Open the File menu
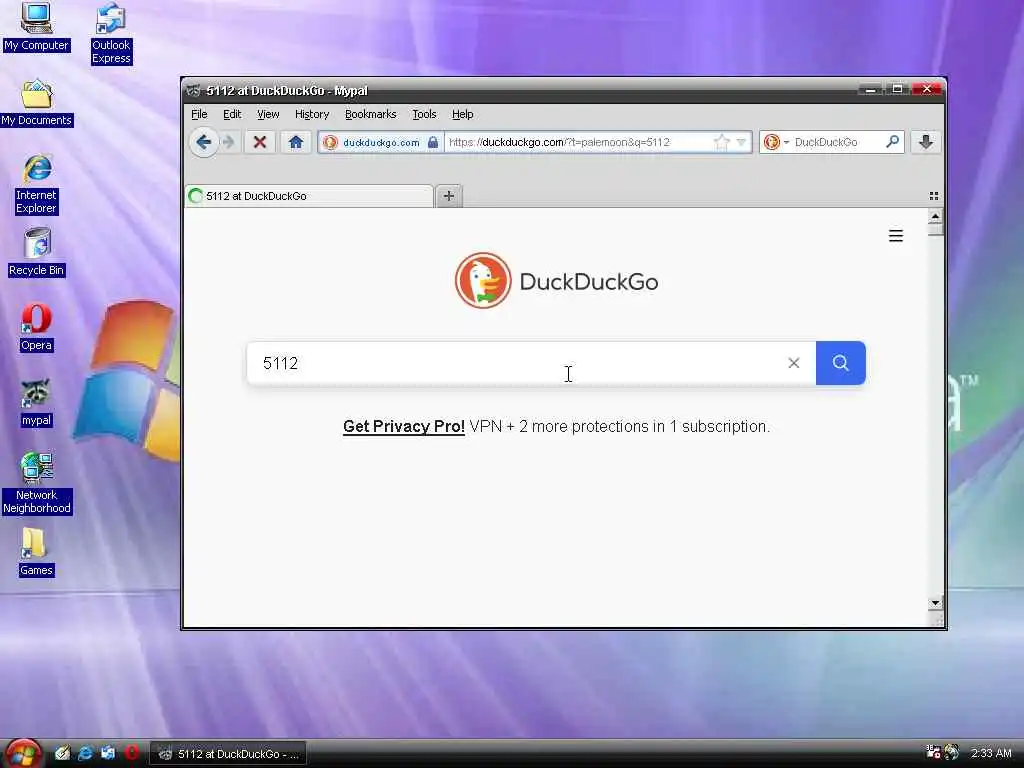 [x=199, y=114]
